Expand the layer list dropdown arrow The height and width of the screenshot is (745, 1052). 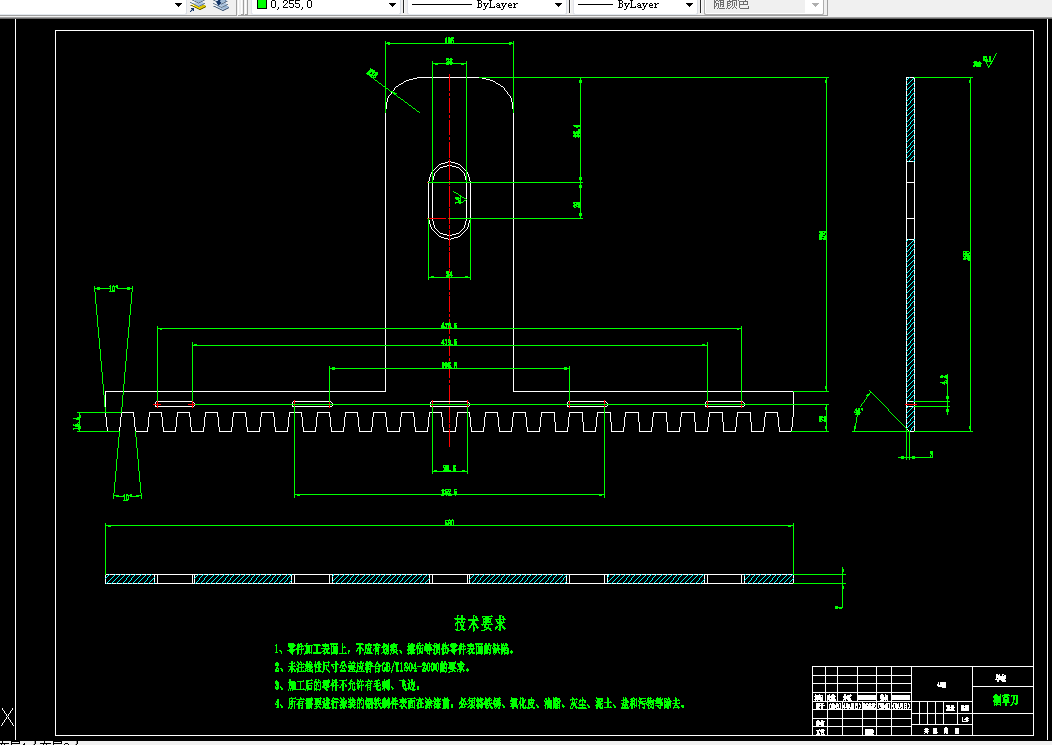point(178,5)
